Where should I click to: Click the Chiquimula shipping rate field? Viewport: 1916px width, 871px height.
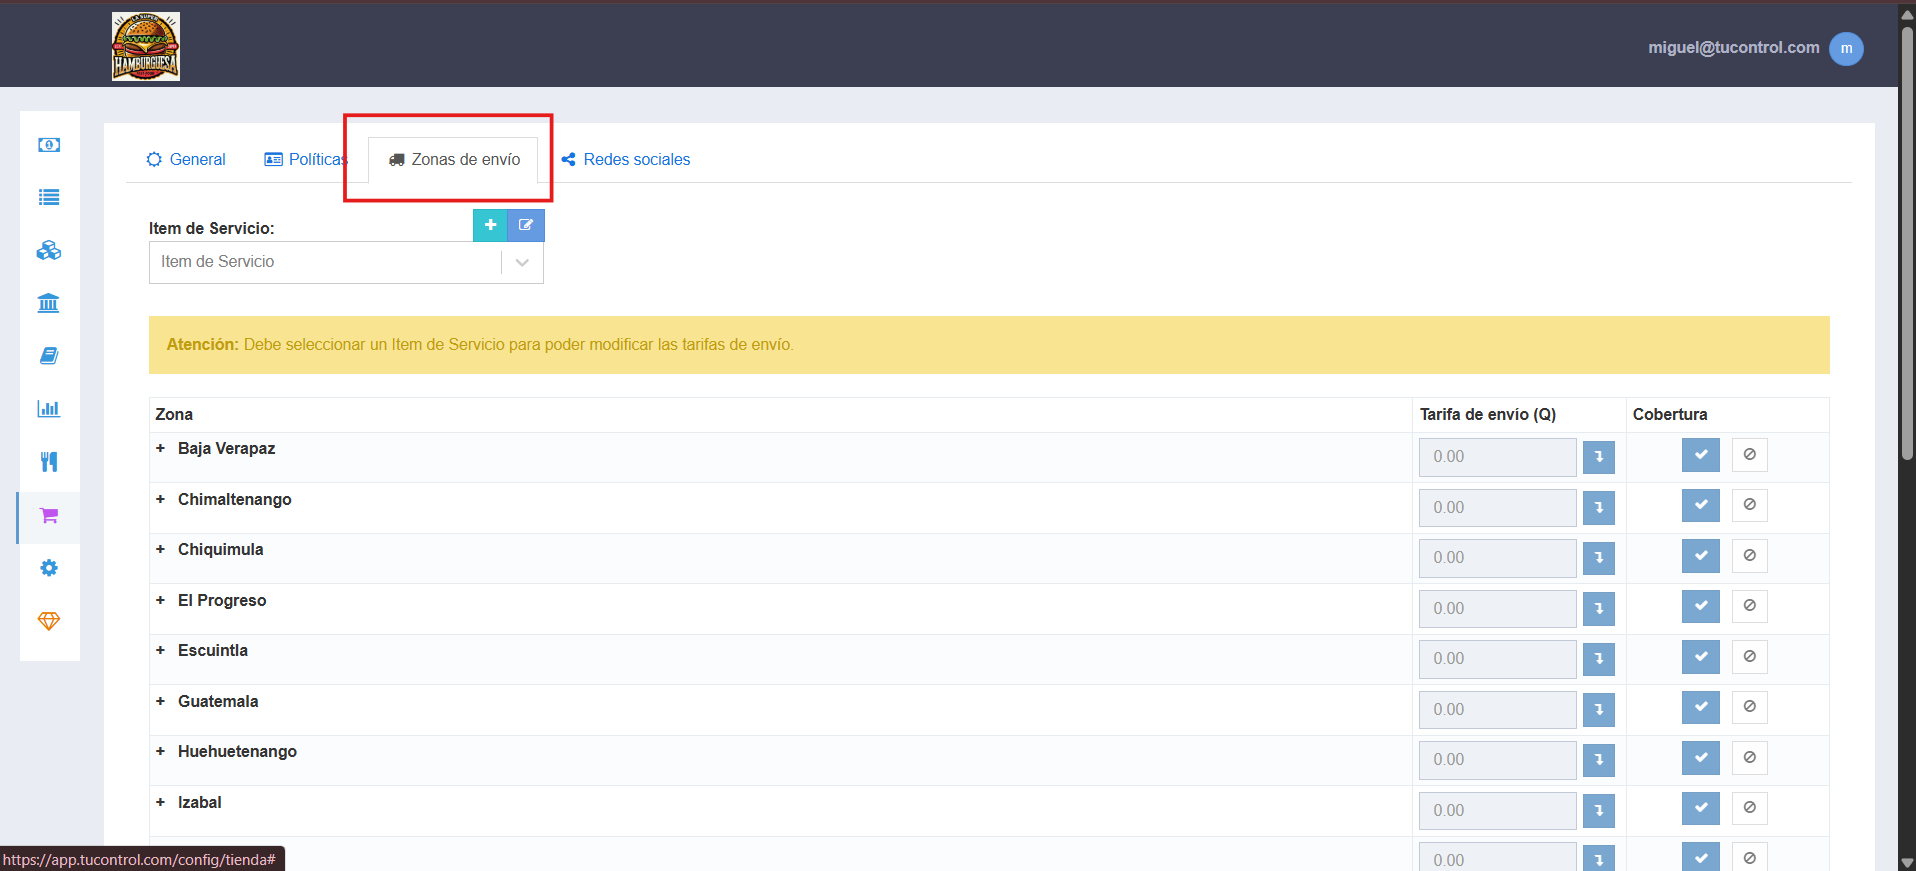click(x=1497, y=558)
